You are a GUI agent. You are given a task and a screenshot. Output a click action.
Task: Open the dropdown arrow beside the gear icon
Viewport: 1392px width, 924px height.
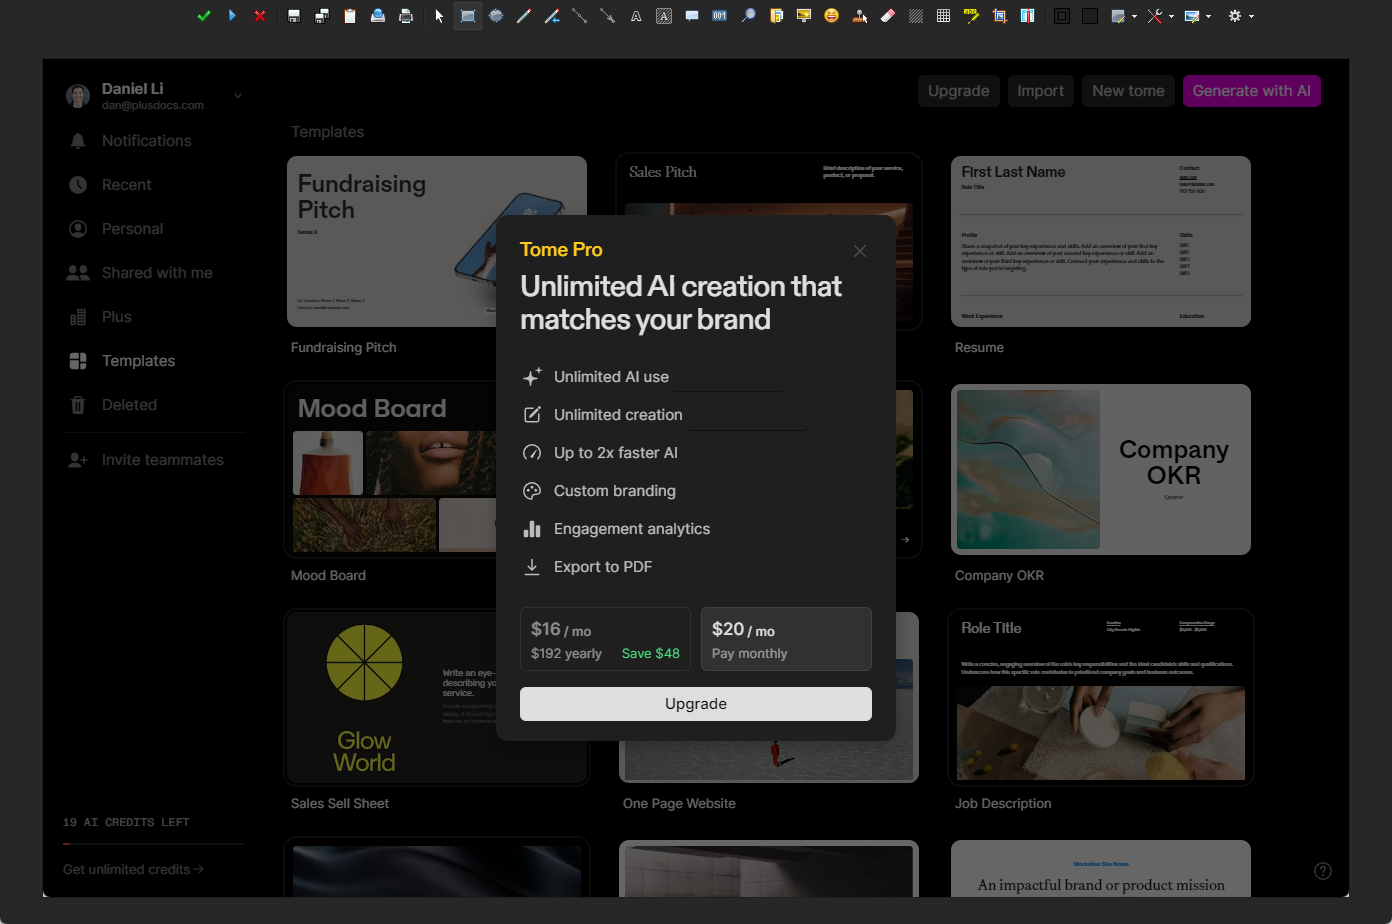tap(1251, 16)
